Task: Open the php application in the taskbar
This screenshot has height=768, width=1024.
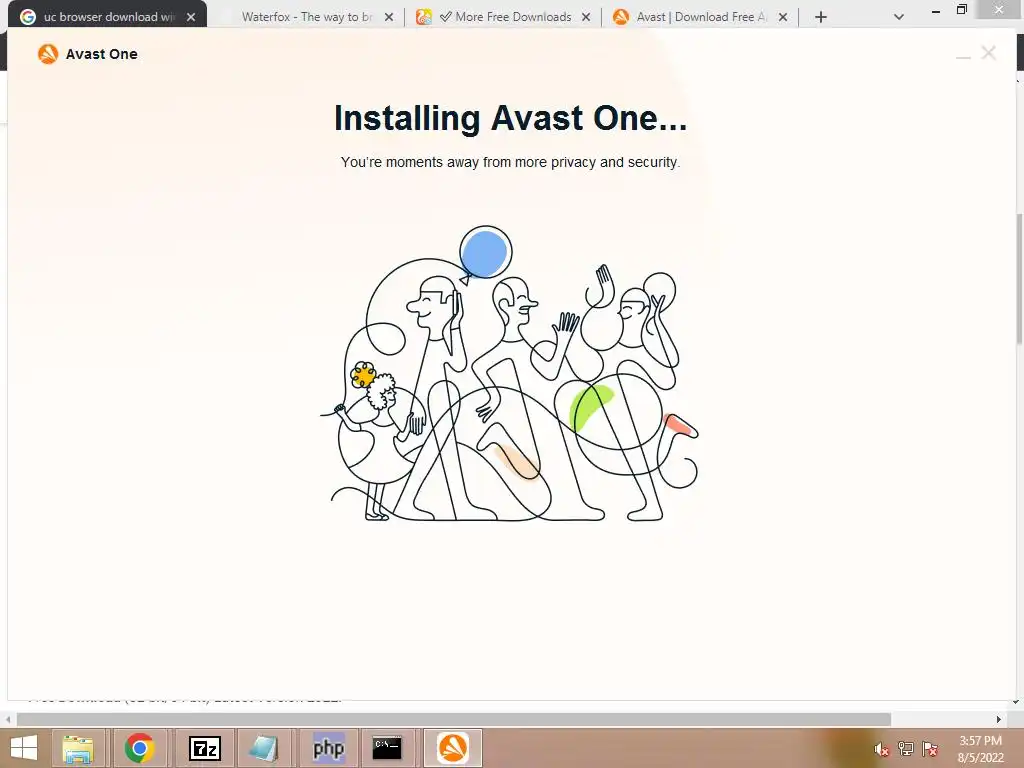Action: (328, 748)
